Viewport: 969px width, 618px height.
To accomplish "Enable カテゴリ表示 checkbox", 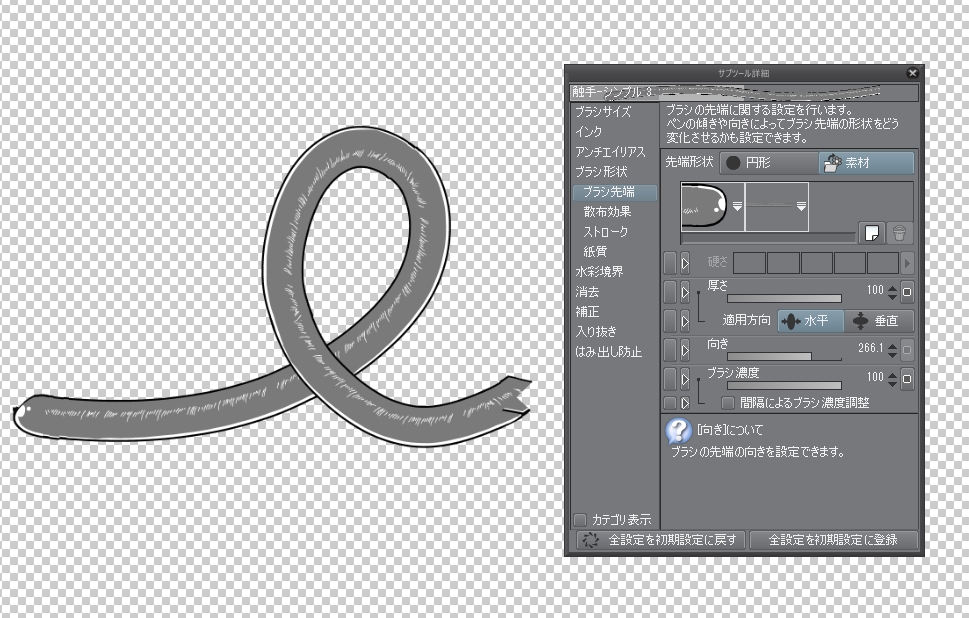I will coord(580,520).
